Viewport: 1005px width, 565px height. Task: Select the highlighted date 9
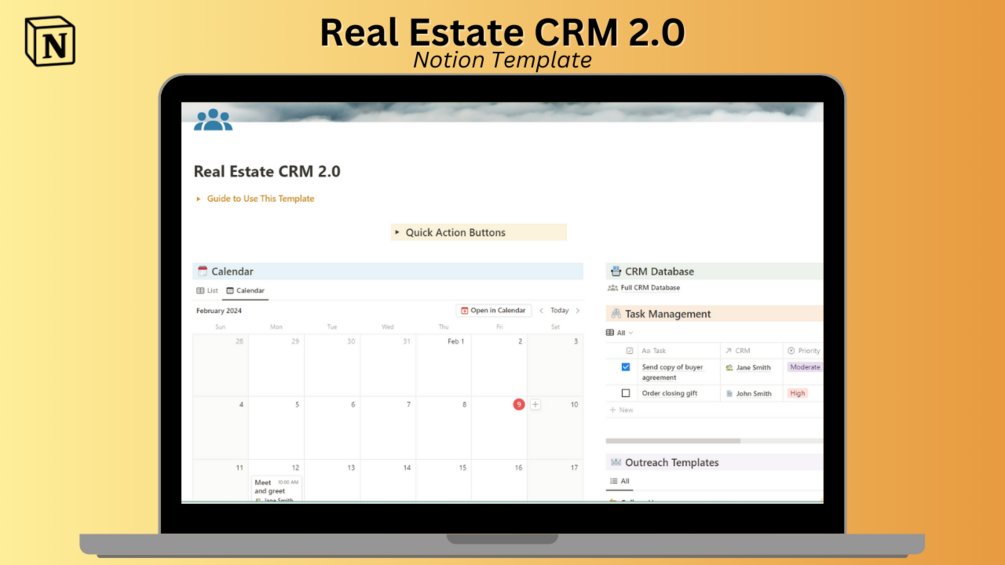tap(519, 404)
